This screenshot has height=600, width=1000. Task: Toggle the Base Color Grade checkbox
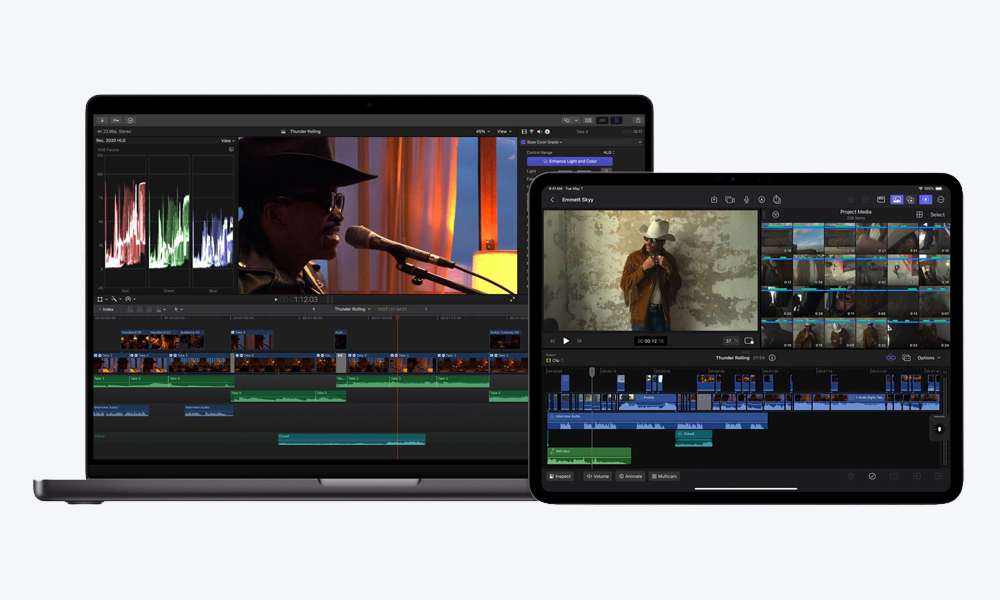(x=523, y=142)
